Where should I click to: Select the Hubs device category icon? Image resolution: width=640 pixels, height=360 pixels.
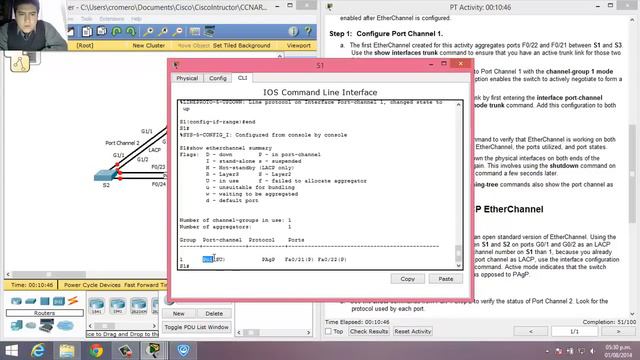(x=44, y=301)
